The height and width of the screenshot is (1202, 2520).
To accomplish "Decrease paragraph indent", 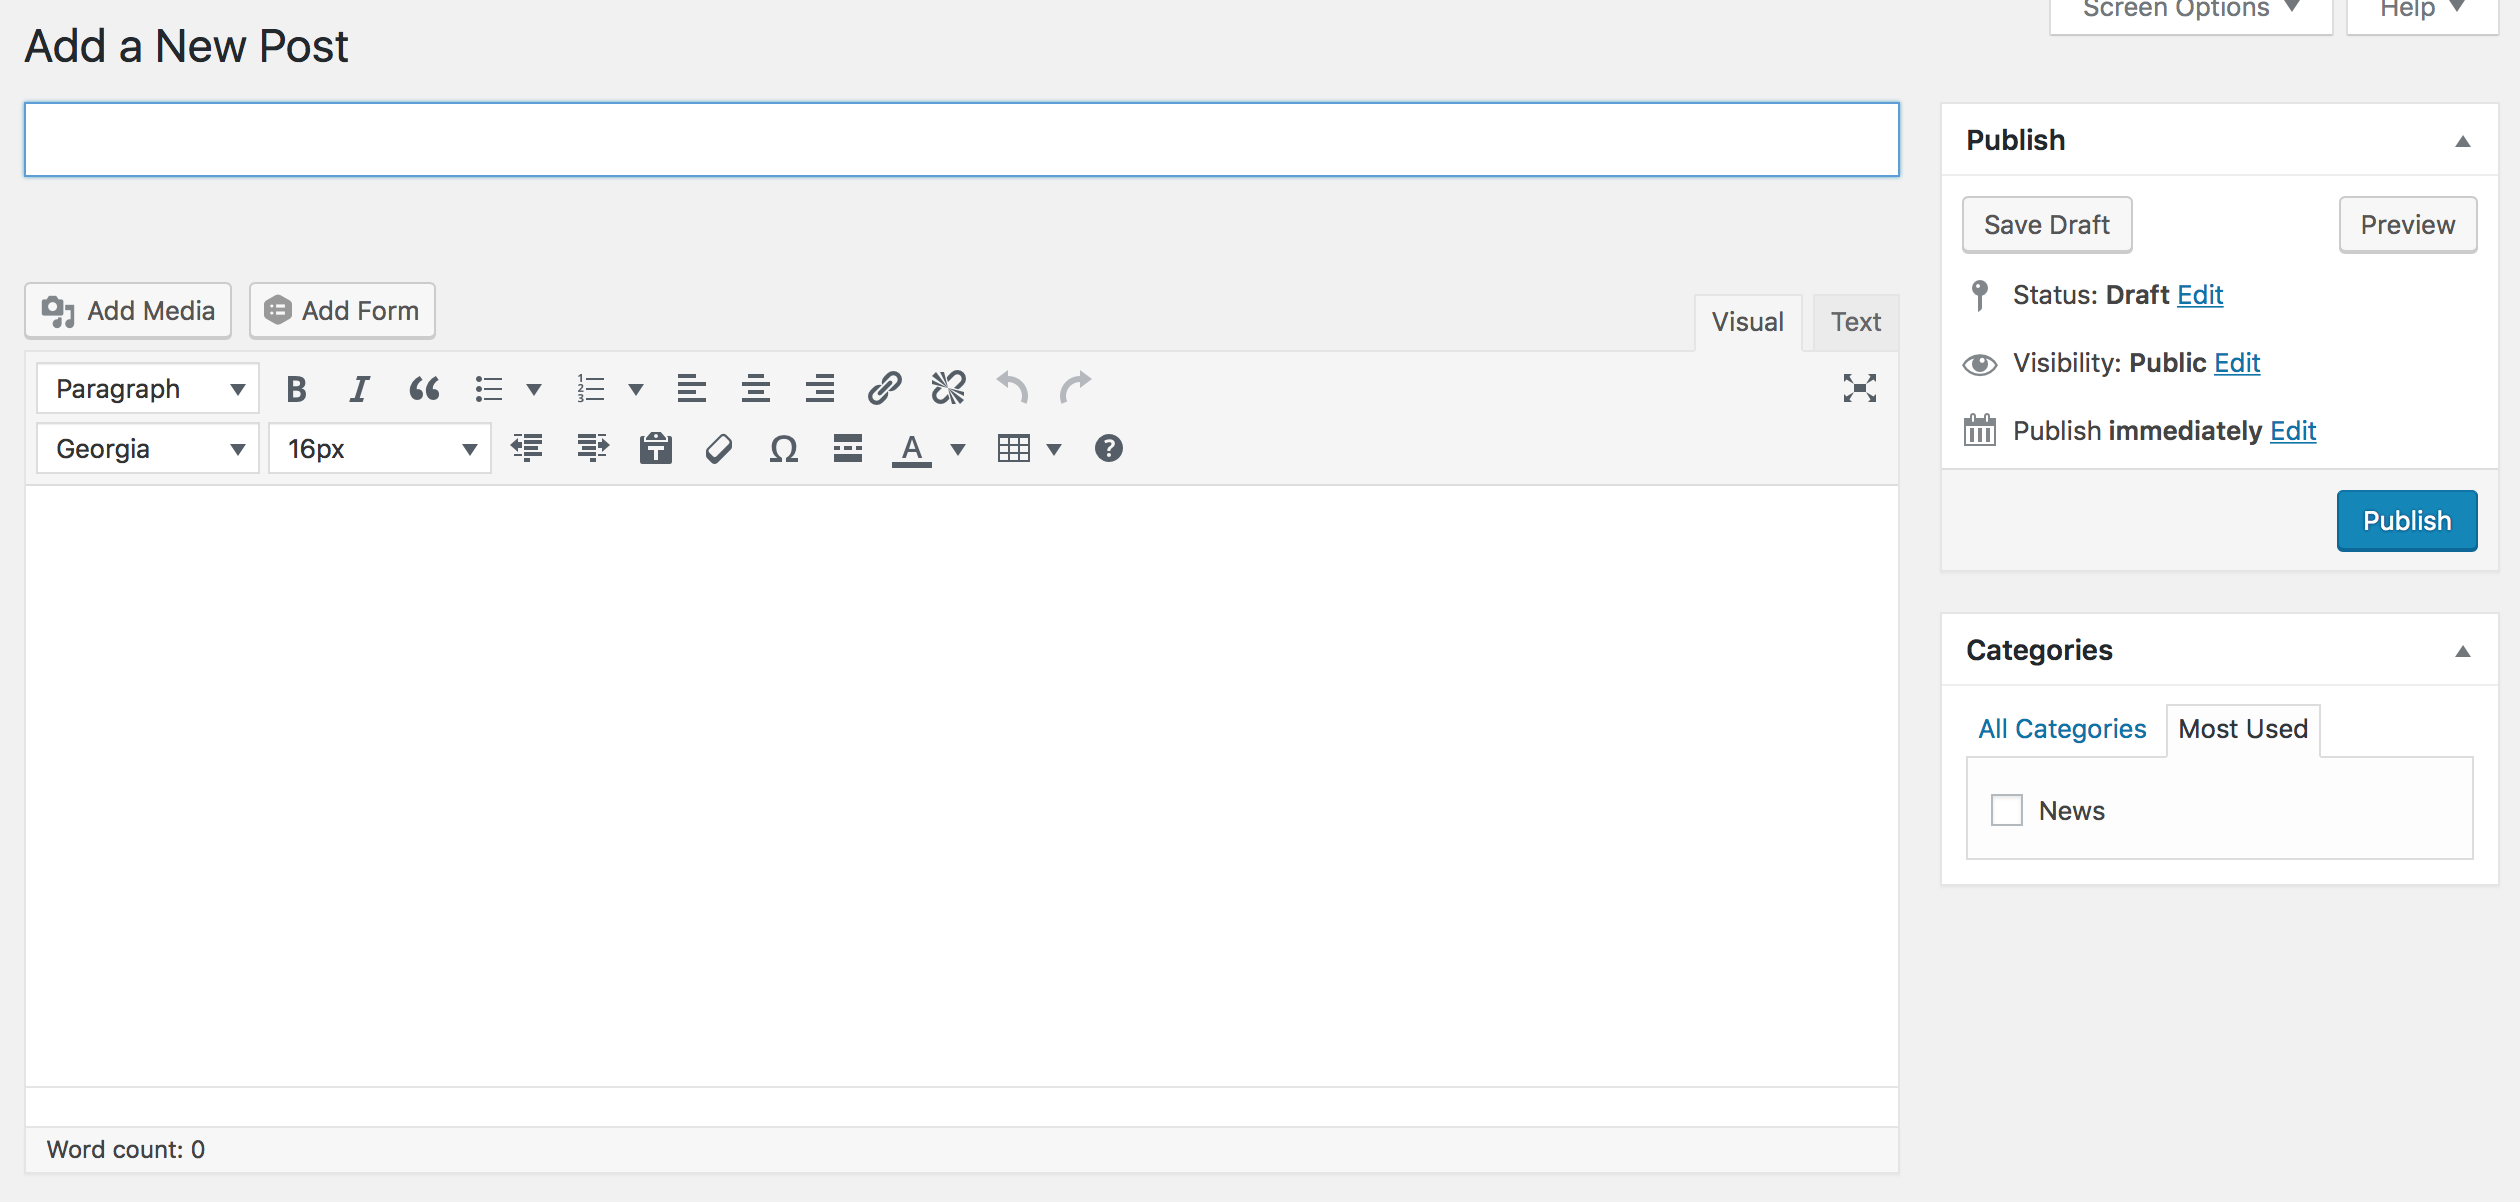I will pyautogui.click(x=527, y=448).
